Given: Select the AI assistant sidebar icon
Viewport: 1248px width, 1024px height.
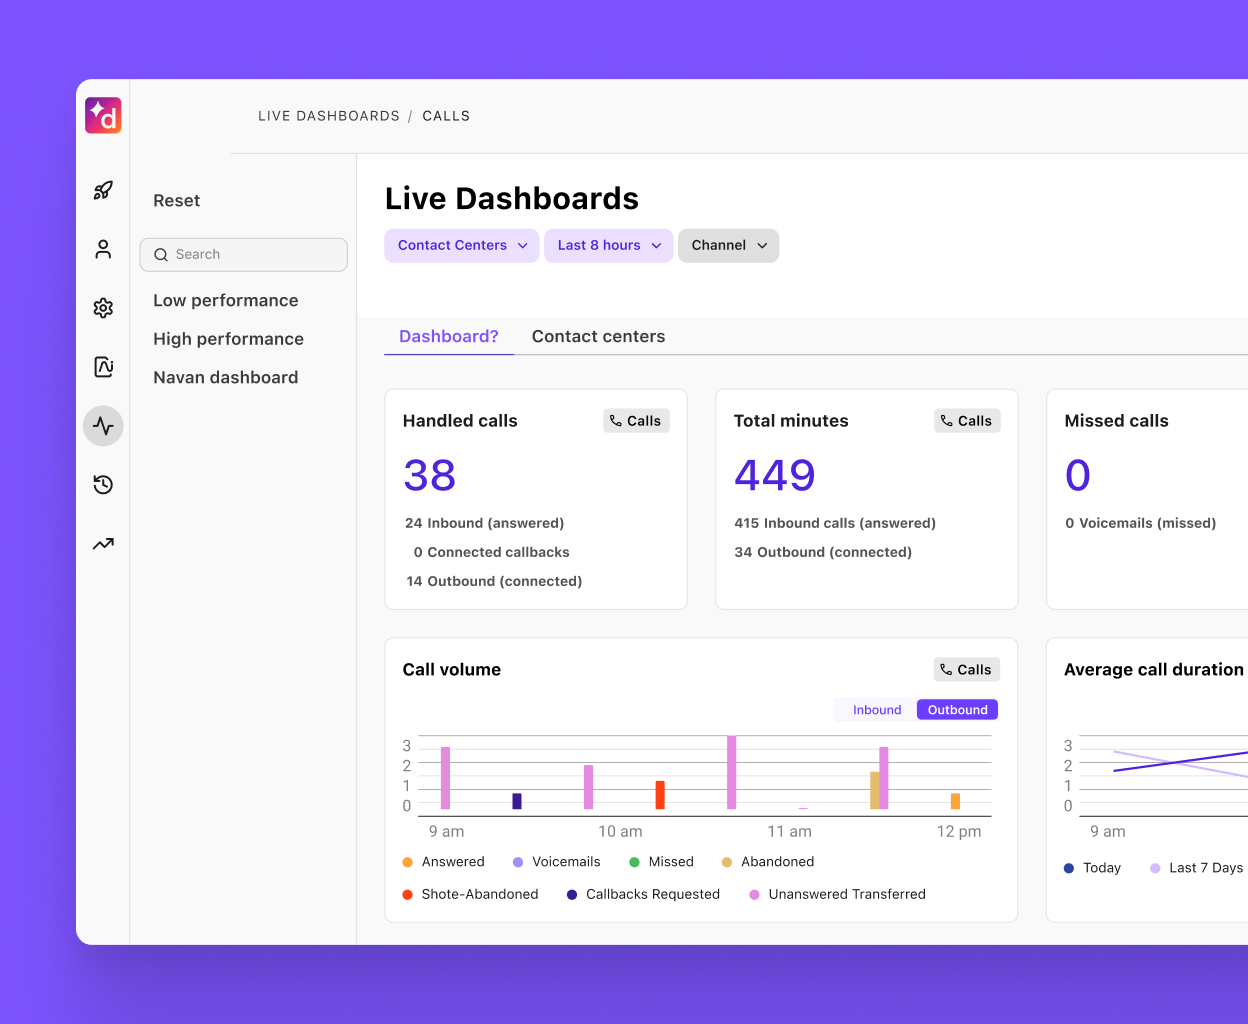Looking at the screenshot, I should point(103,367).
